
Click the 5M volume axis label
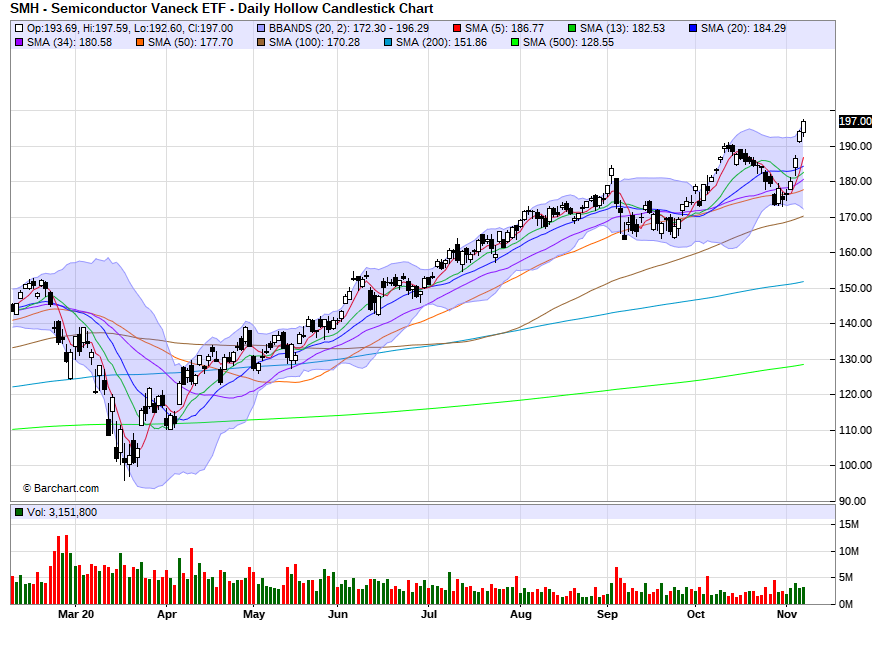pos(846,577)
